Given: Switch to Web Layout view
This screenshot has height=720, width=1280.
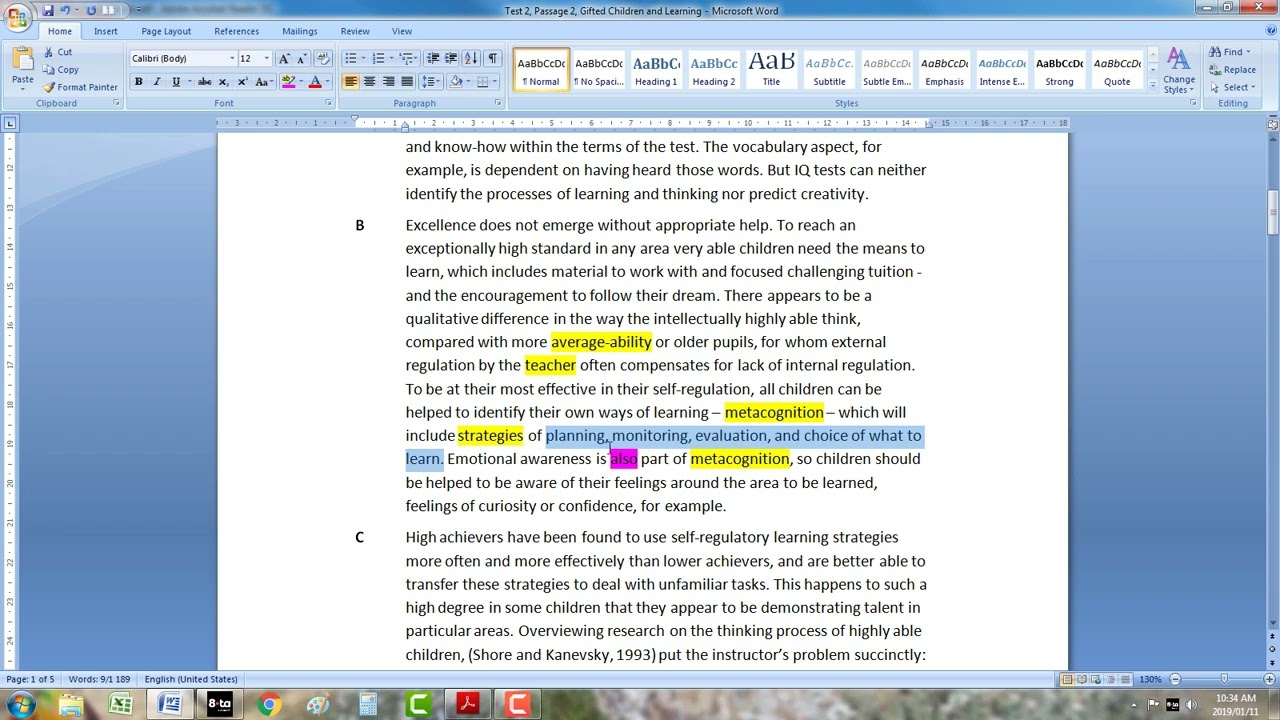Looking at the screenshot, I should (x=1095, y=679).
